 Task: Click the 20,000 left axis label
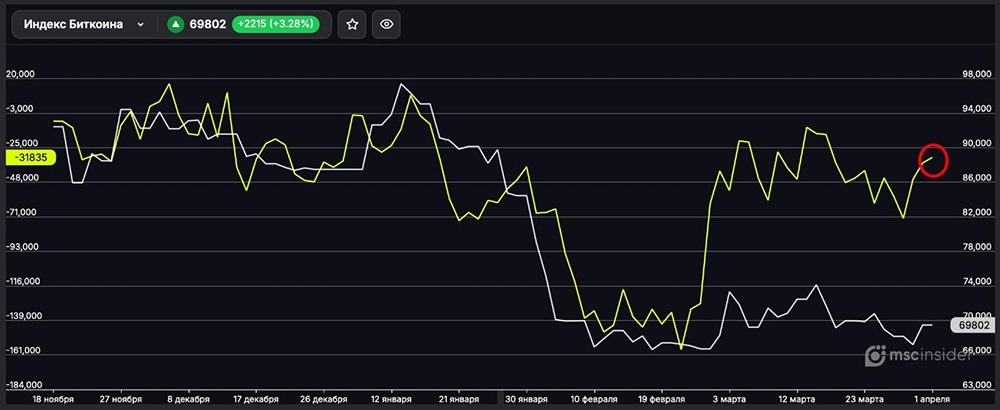pyautogui.click(x=22, y=75)
